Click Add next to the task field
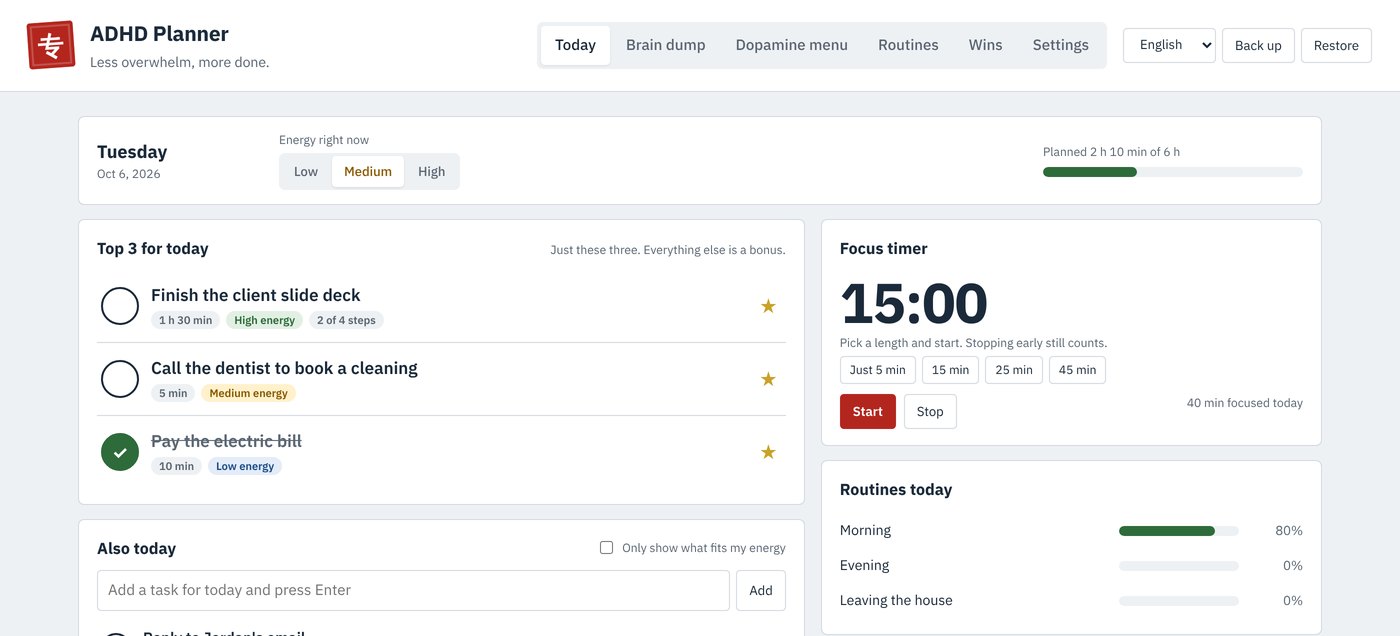Image resolution: width=1400 pixels, height=636 pixels. (761, 590)
